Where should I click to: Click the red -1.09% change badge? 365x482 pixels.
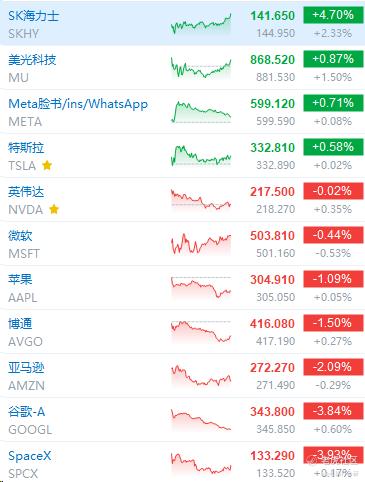[333, 279]
